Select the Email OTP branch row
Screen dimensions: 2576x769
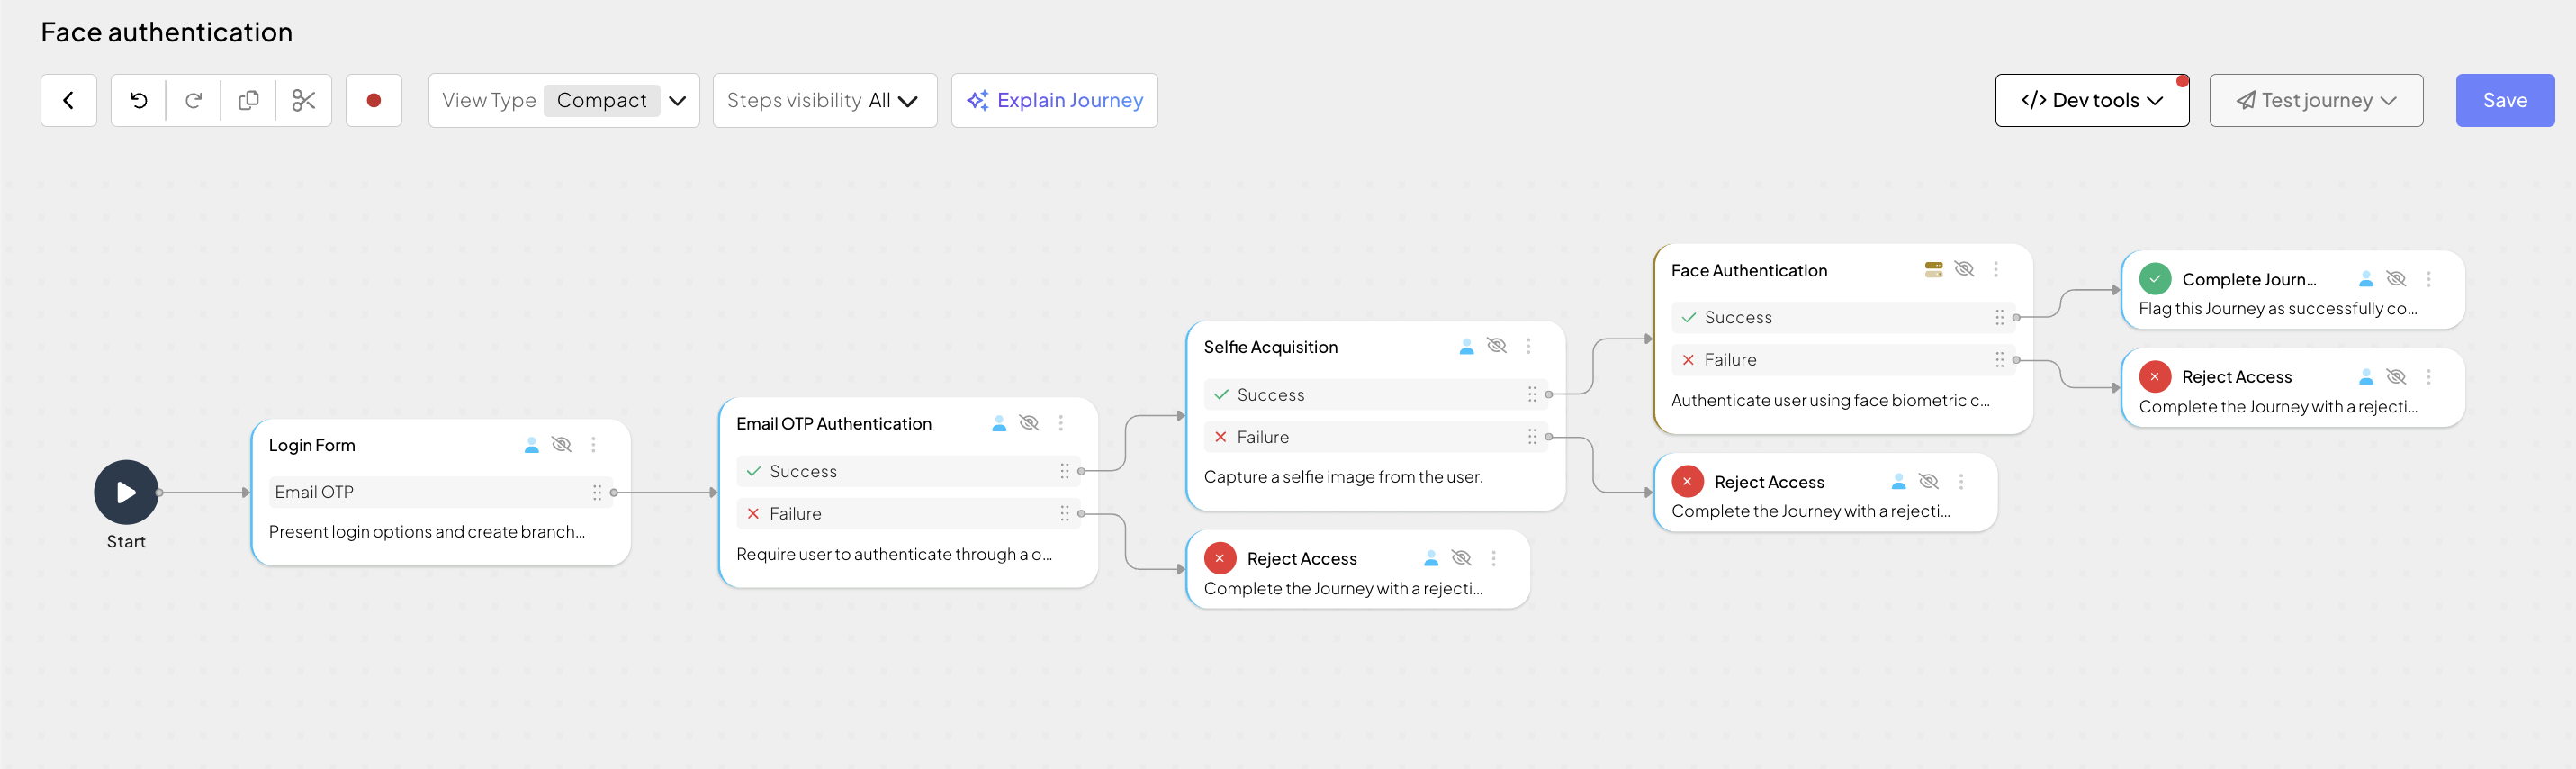coord(440,492)
